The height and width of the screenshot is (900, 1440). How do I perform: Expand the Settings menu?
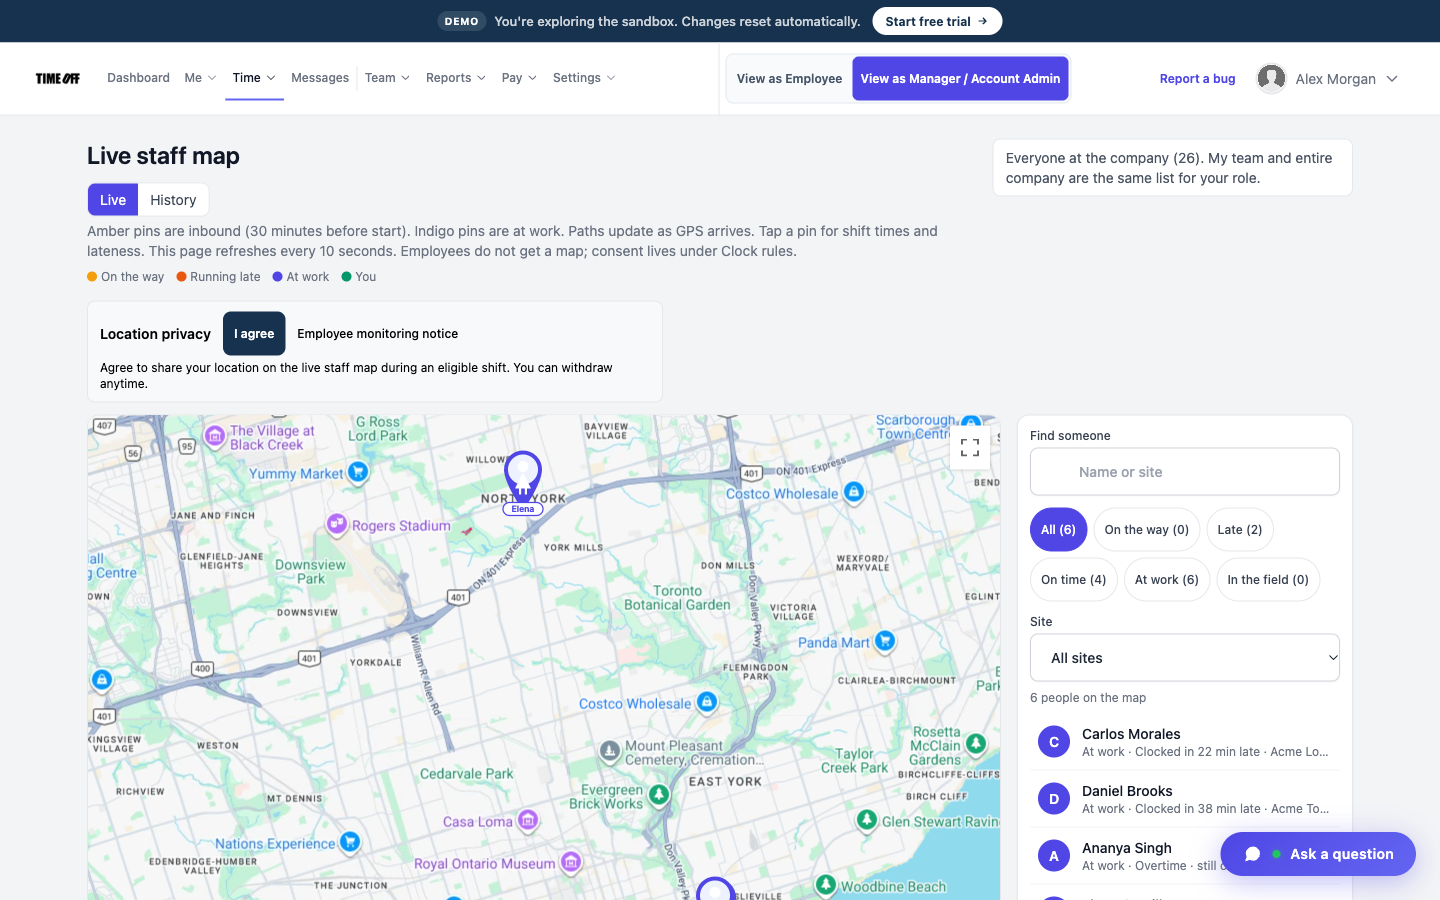click(x=584, y=78)
